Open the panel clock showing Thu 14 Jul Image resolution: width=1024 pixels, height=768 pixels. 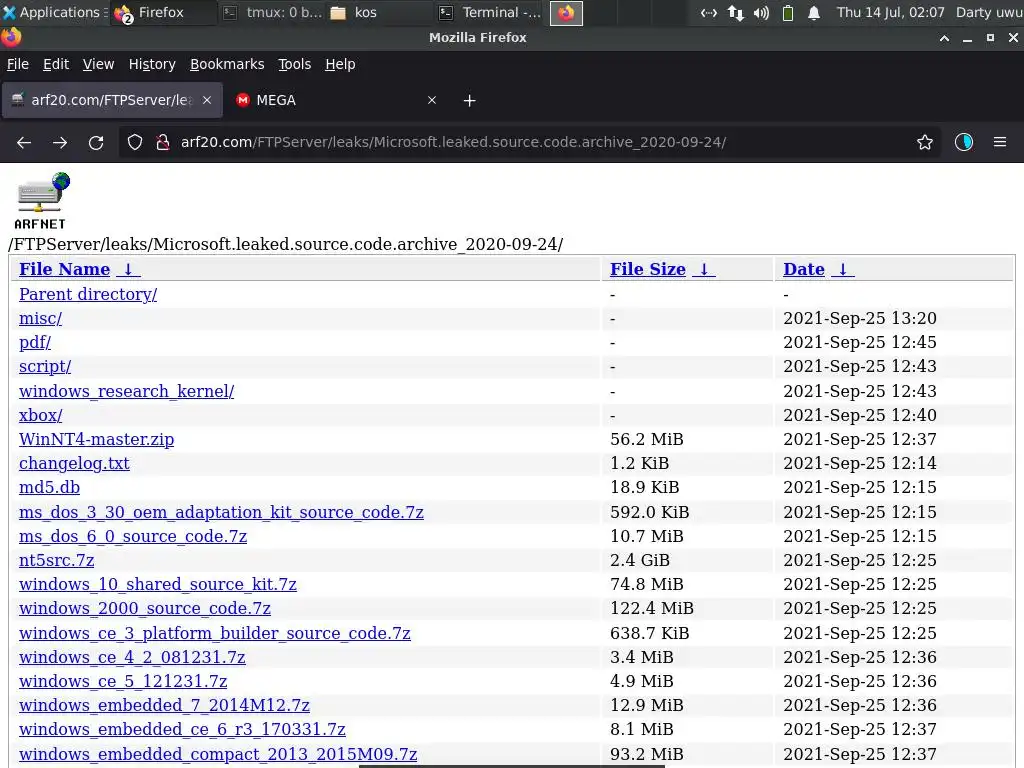pyautogui.click(x=891, y=12)
